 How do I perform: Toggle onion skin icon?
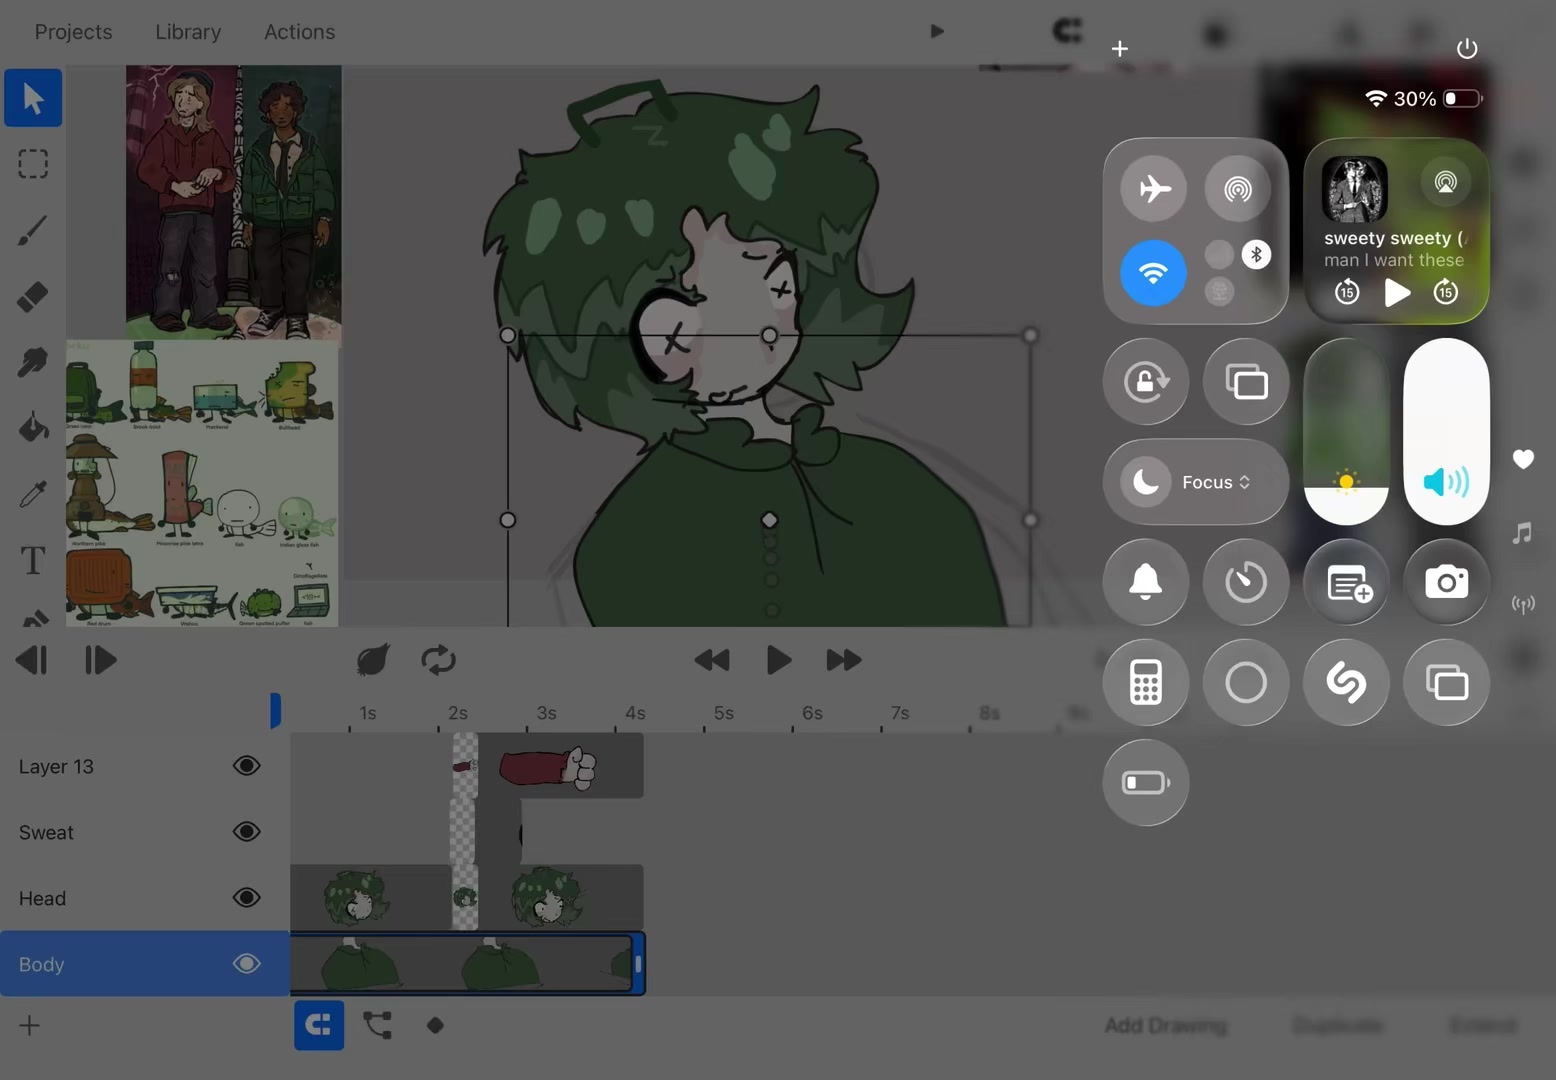point(373,660)
